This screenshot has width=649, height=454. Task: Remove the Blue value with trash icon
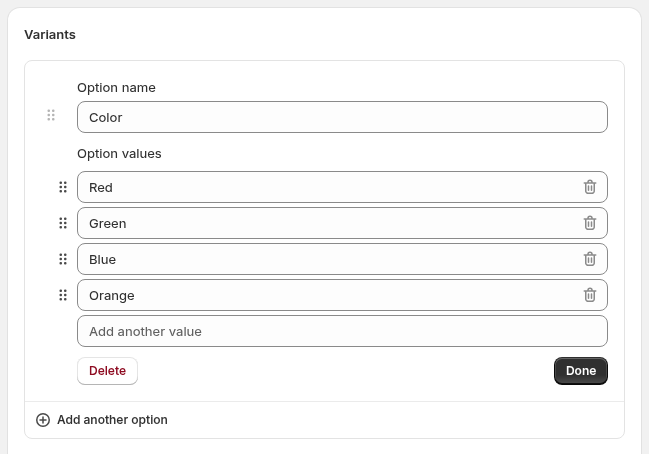click(590, 259)
